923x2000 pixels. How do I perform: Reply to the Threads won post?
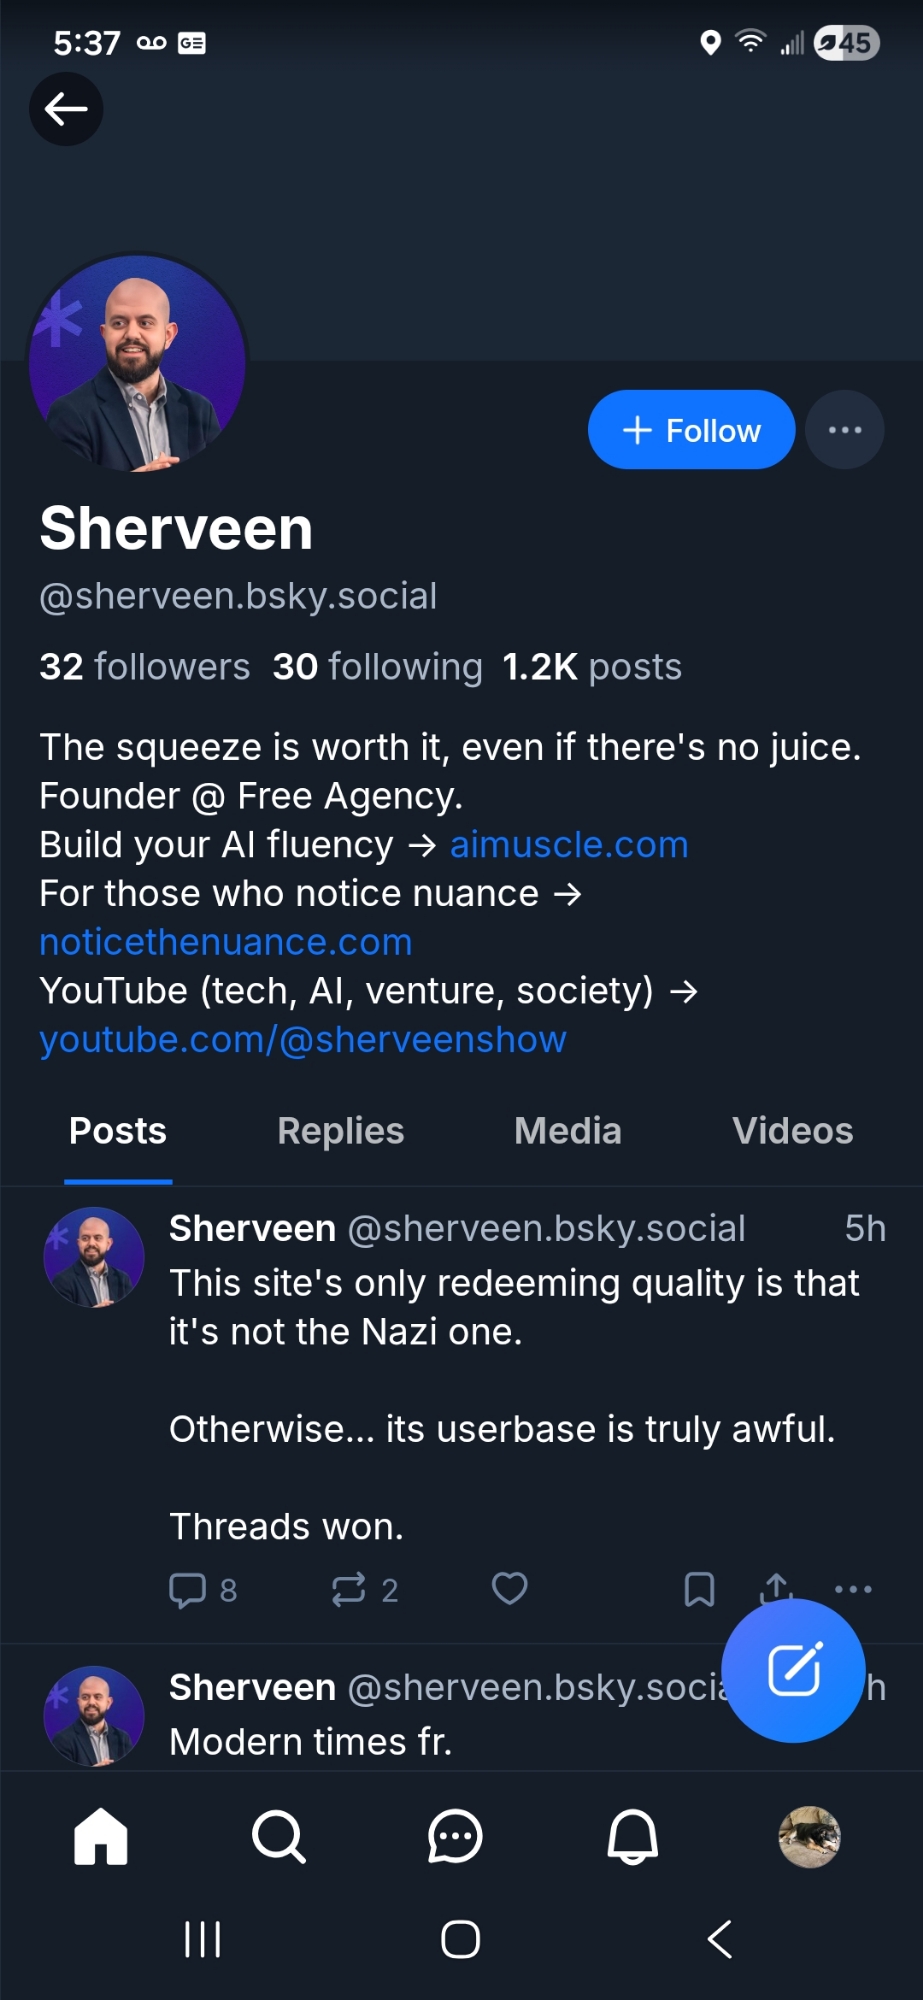point(188,1589)
